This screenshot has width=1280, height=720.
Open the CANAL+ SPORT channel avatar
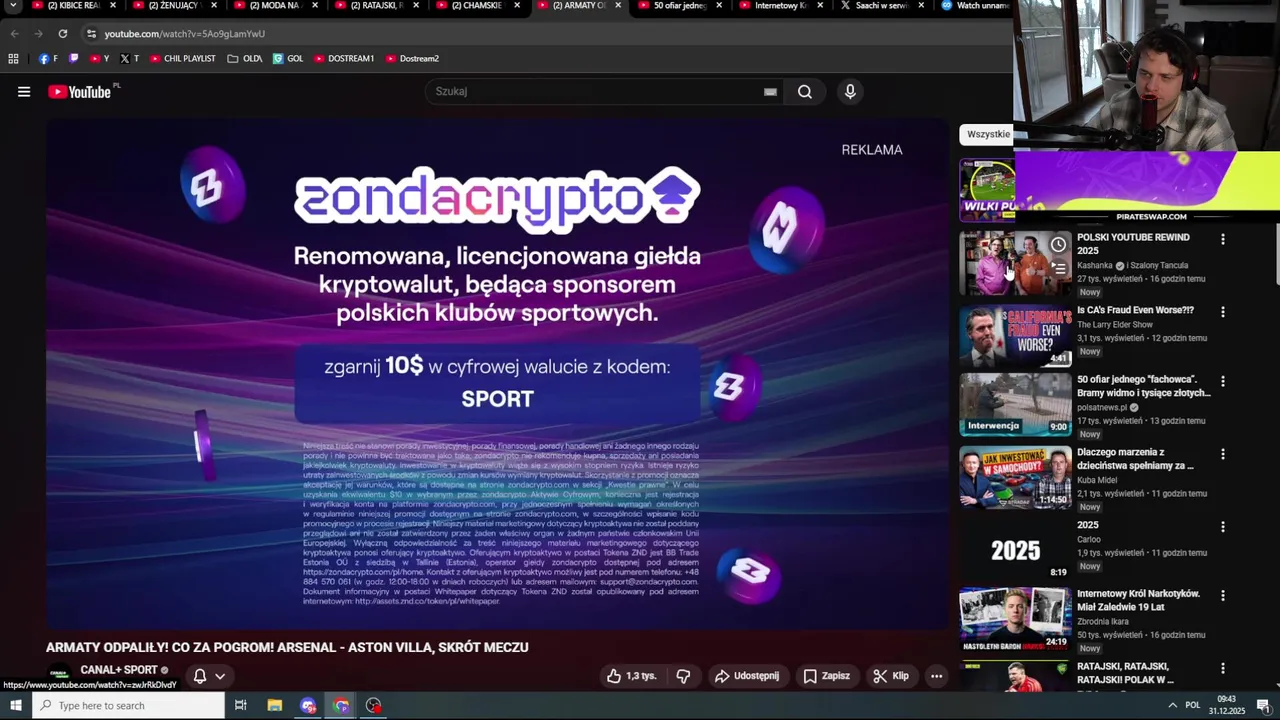point(59,673)
